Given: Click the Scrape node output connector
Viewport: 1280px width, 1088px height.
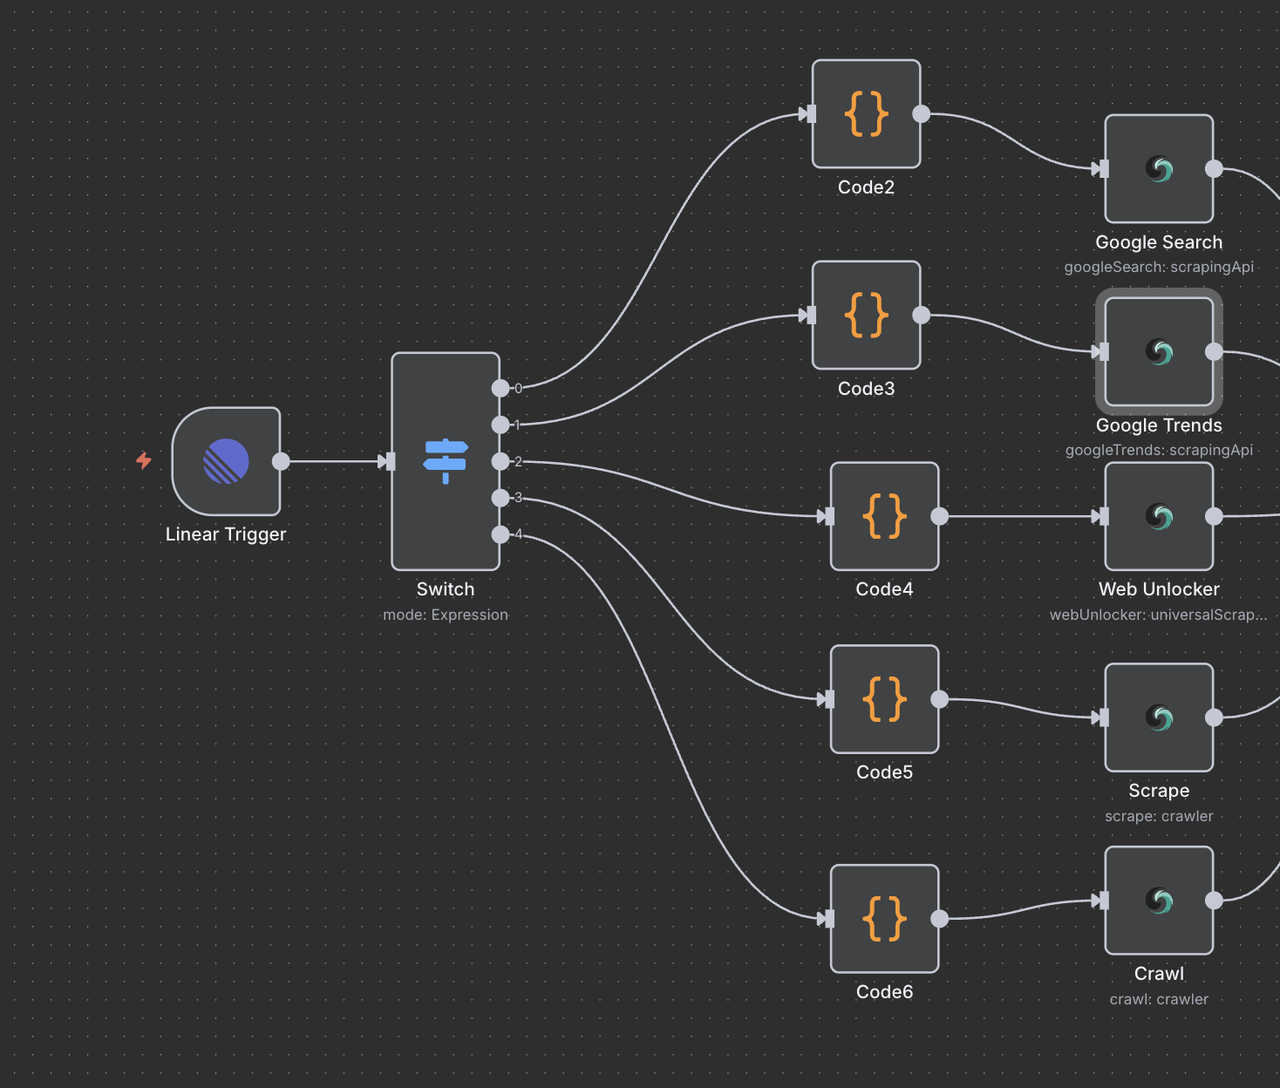Looking at the screenshot, I should (x=1214, y=717).
